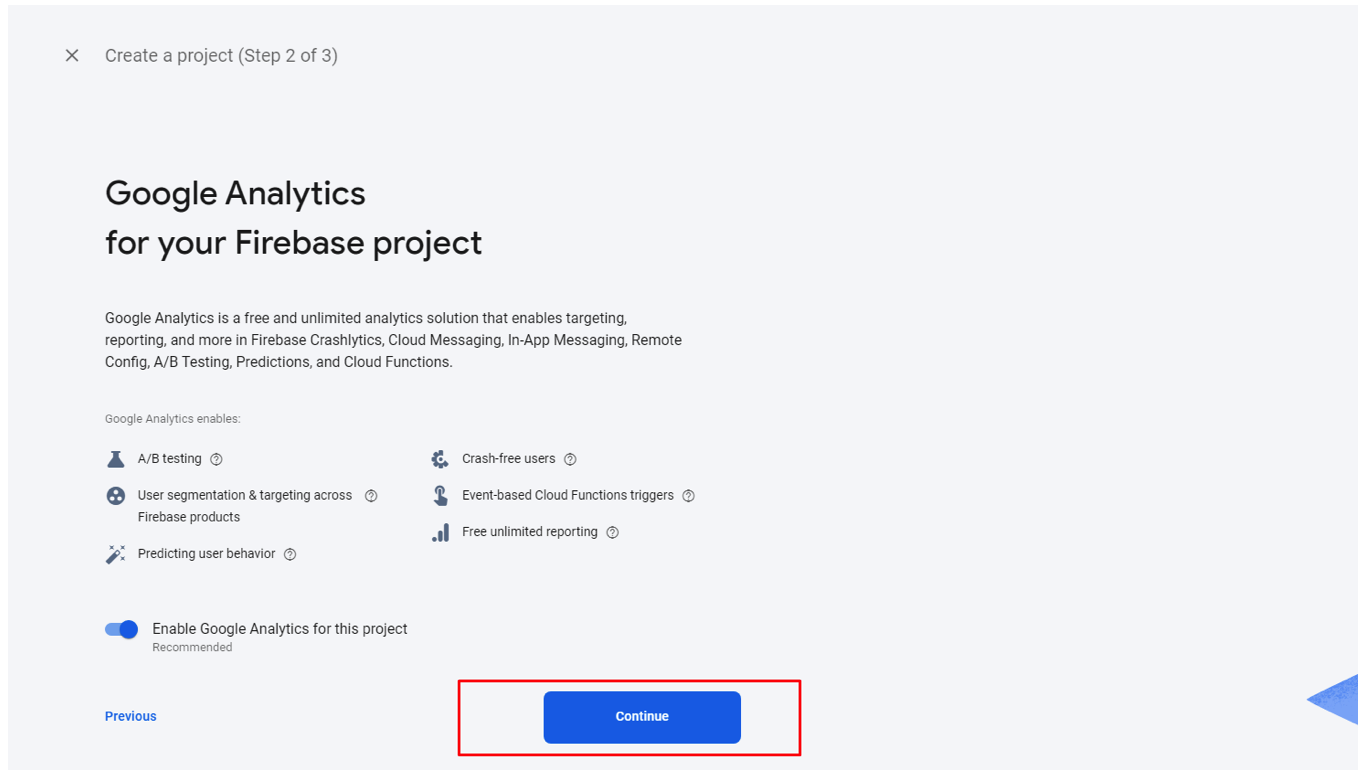The image size is (1368, 776).
Task: Open help for Predicting user behavior
Action: (x=290, y=554)
